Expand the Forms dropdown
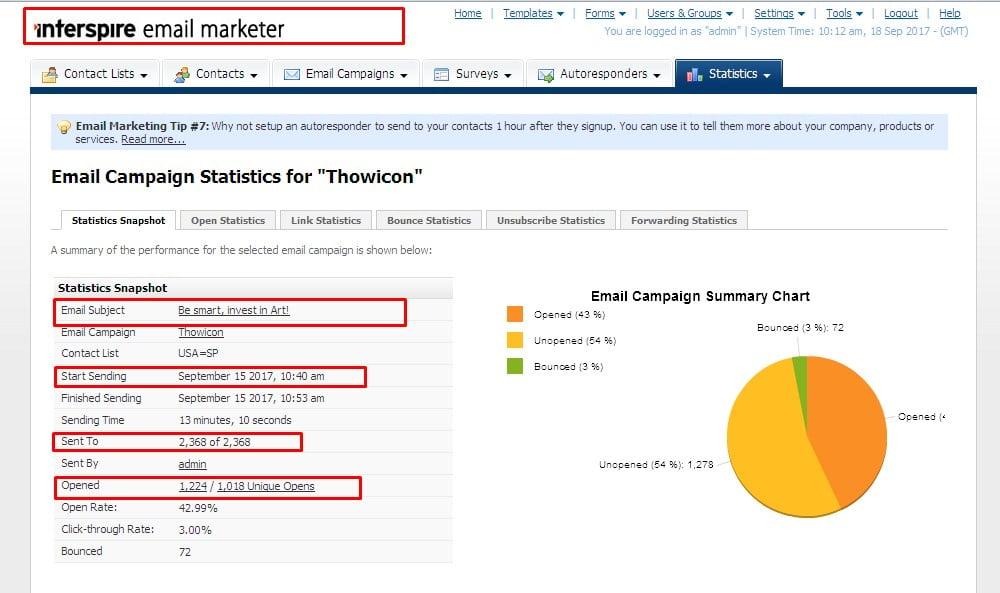 (601, 13)
